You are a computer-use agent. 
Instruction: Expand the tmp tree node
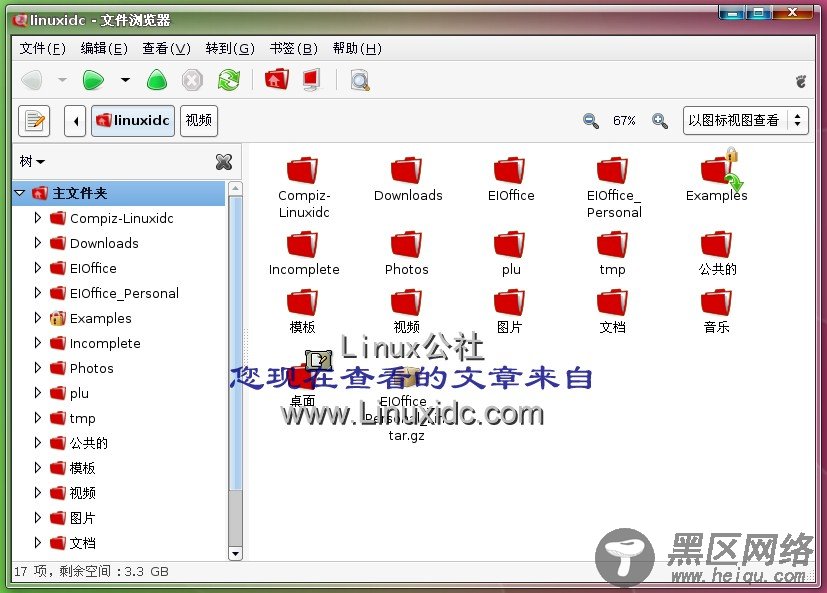click(37, 418)
